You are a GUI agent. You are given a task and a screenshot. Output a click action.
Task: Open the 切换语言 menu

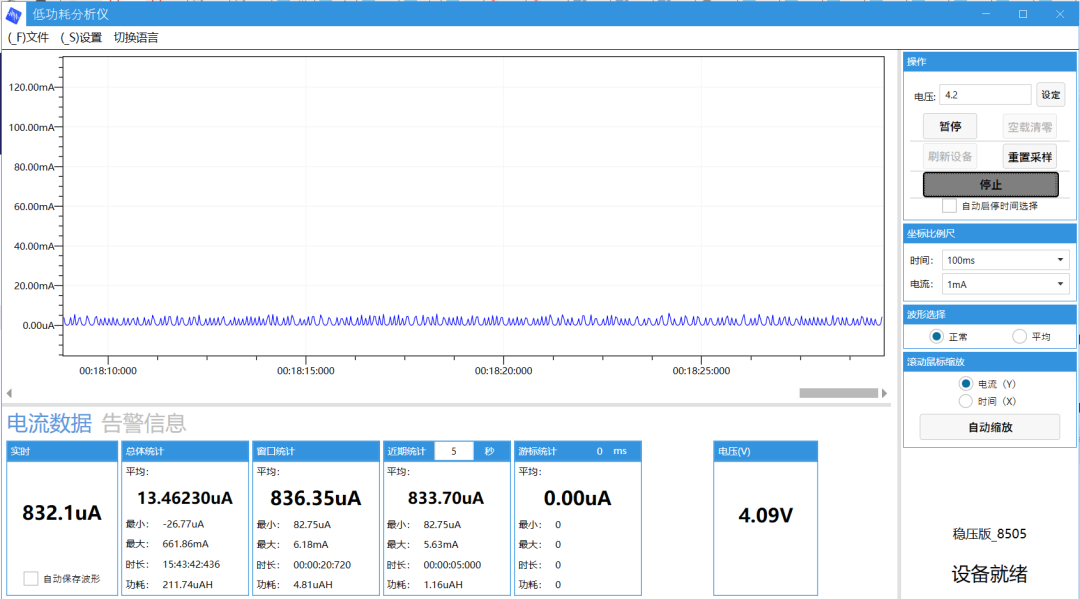[x=136, y=38]
